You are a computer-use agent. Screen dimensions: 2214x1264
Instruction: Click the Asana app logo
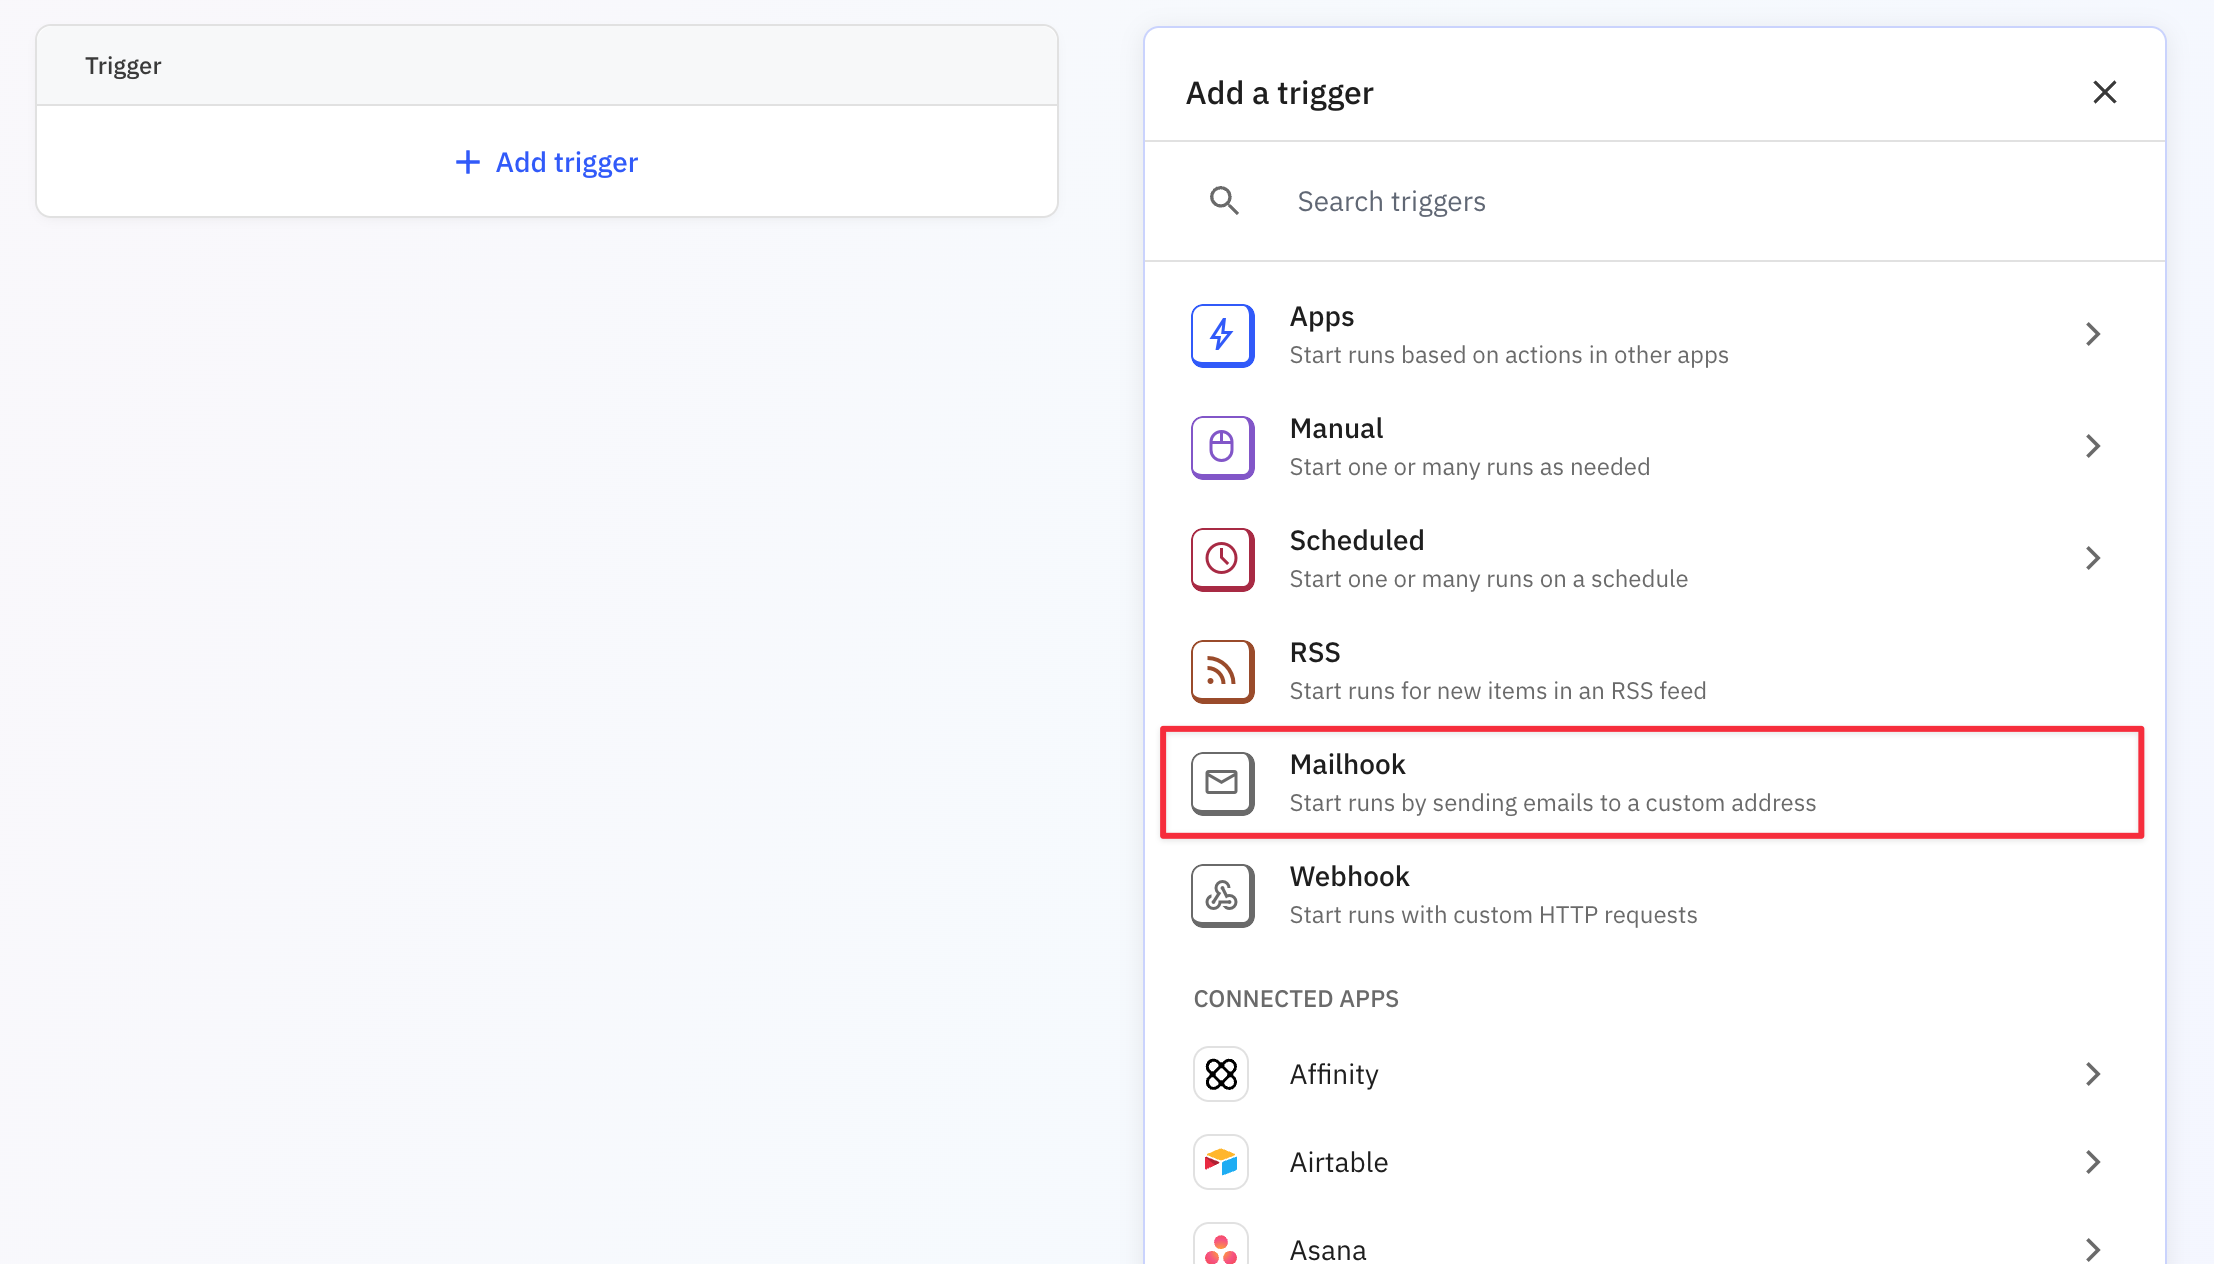point(1221,1248)
